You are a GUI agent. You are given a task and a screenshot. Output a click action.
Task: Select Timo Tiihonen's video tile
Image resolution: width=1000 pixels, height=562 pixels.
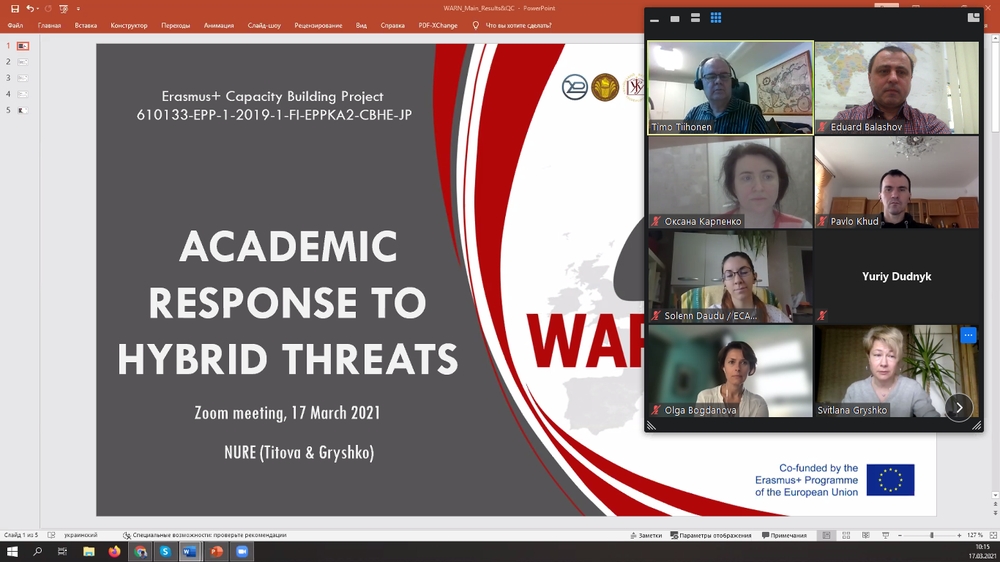(730, 87)
